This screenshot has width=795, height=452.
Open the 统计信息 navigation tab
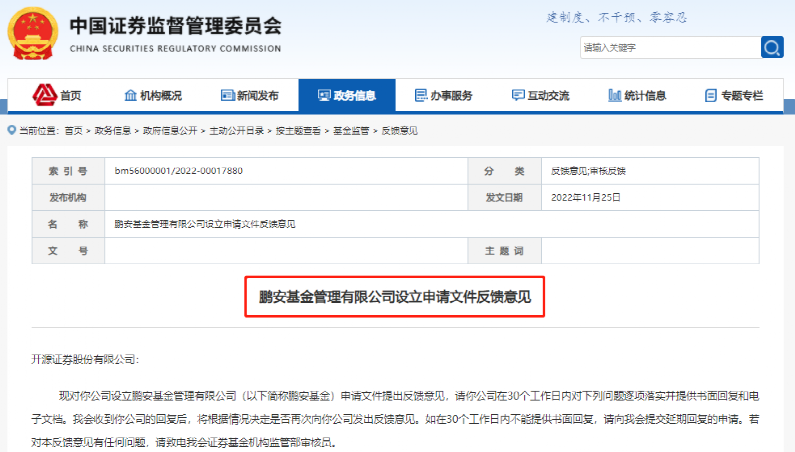637,95
